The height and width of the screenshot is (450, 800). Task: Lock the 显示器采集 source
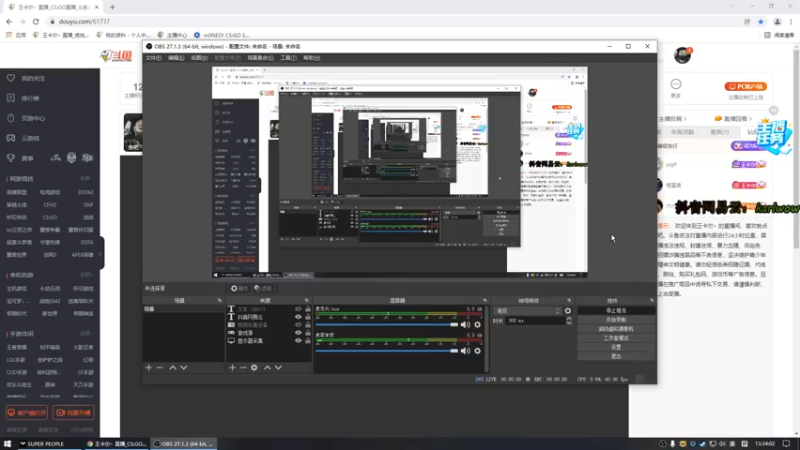pyautogui.click(x=308, y=340)
